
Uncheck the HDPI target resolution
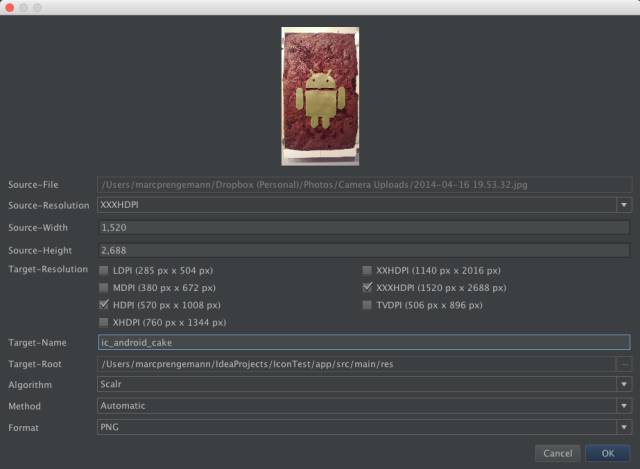click(104, 305)
